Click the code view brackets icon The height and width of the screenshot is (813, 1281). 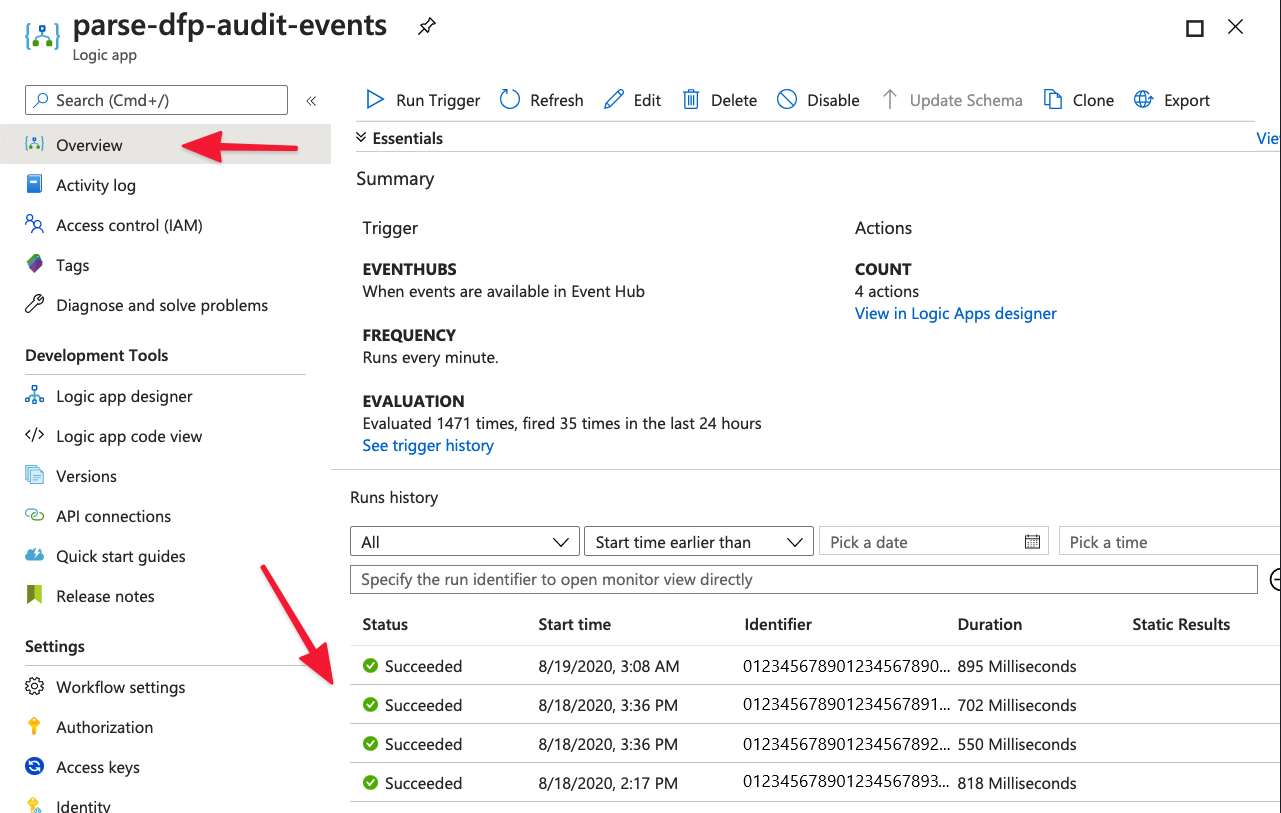[35, 435]
